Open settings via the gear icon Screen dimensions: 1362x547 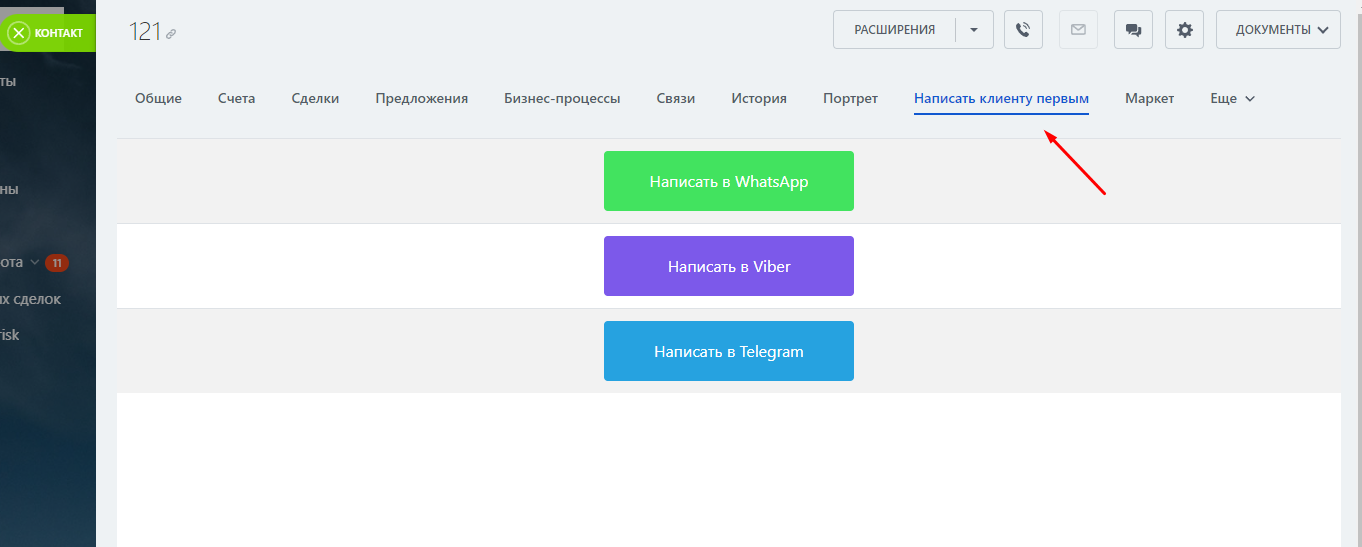click(x=1185, y=30)
